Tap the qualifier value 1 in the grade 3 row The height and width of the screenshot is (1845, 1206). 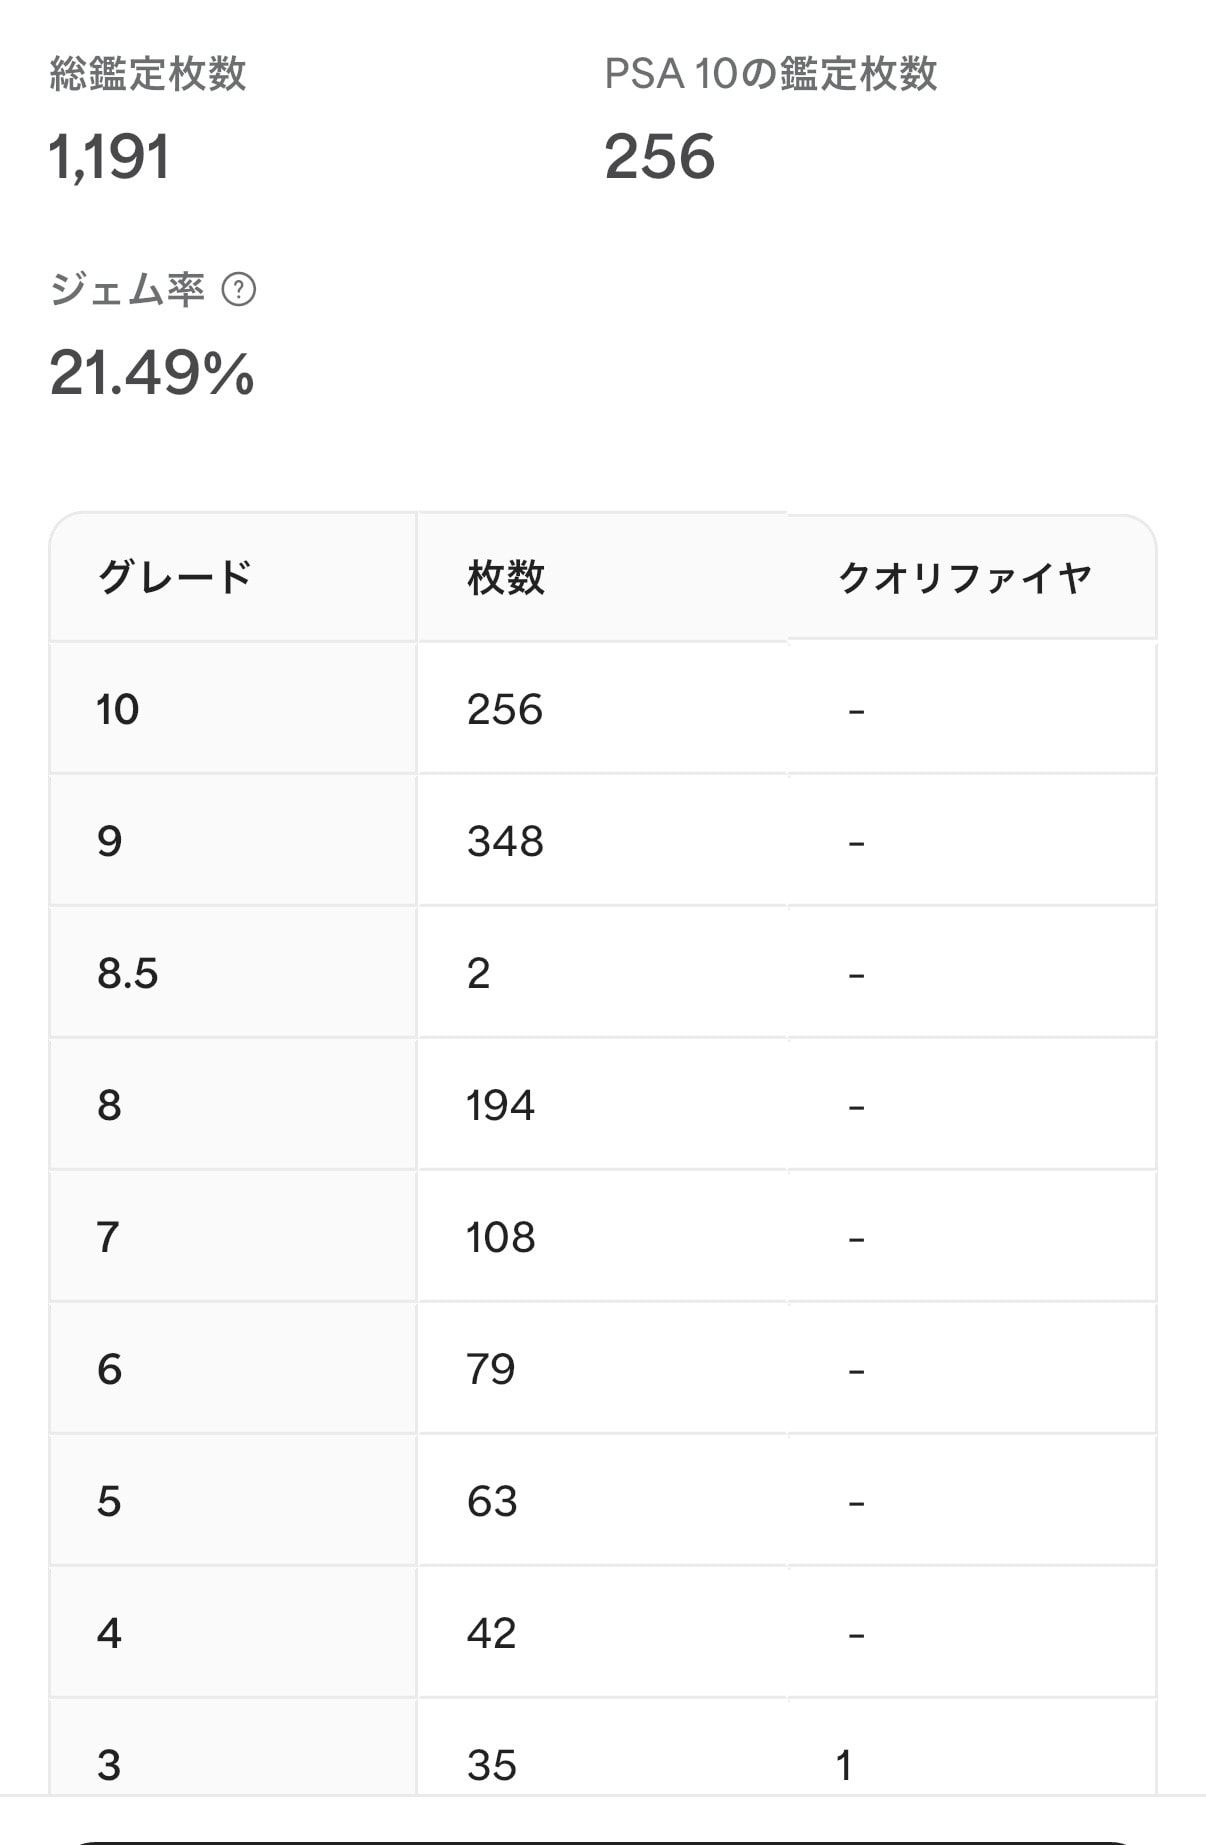pos(845,1766)
